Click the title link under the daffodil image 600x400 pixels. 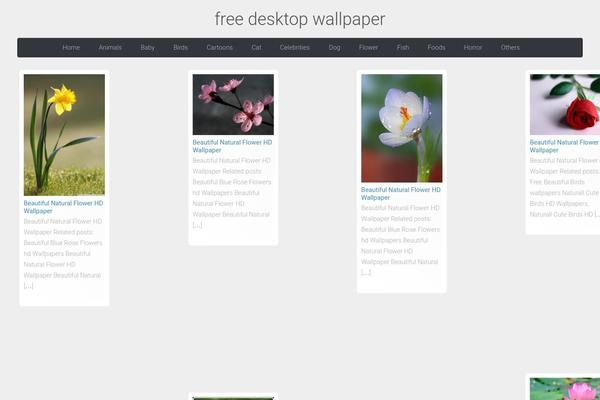coord(64,207)
